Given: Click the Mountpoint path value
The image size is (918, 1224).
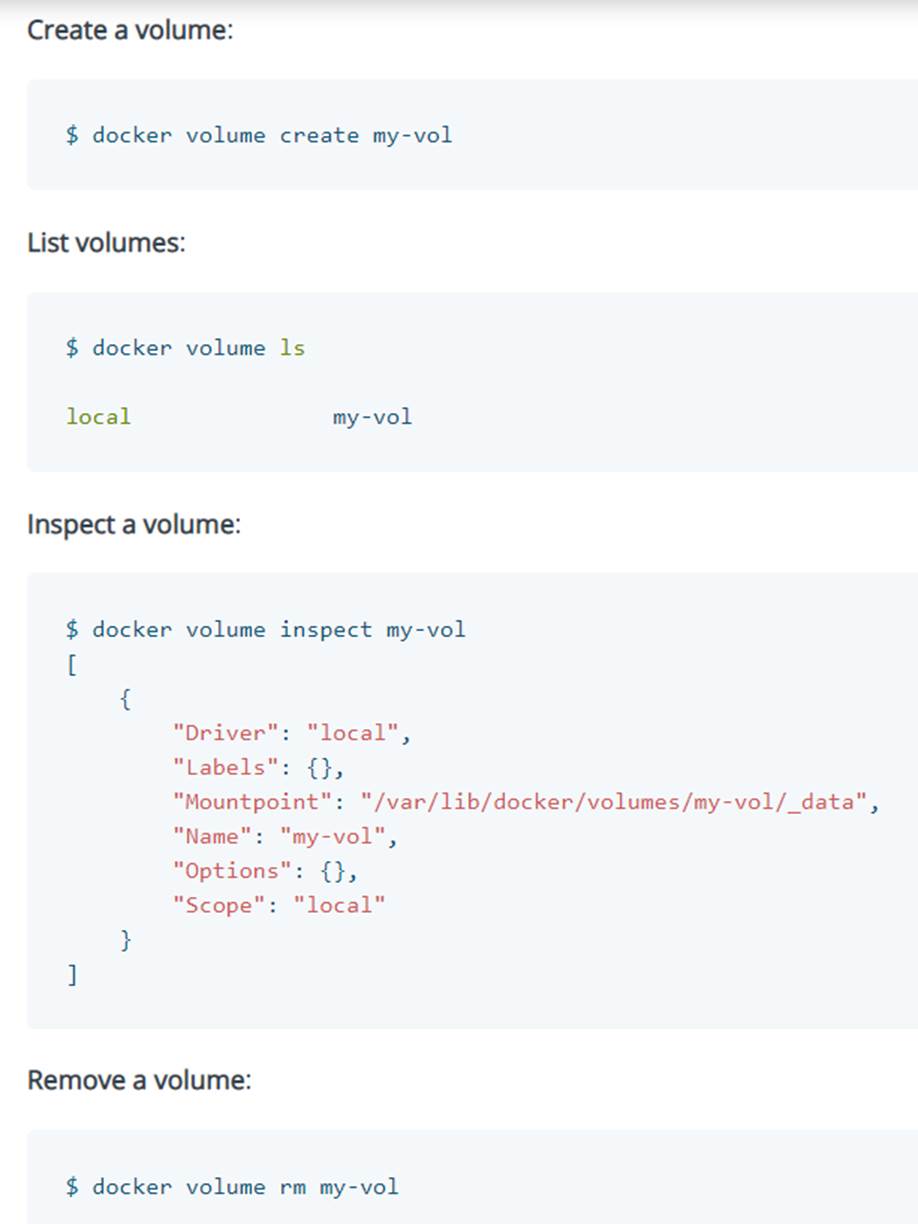Looking at the screenshot, I should pos(613,802).
